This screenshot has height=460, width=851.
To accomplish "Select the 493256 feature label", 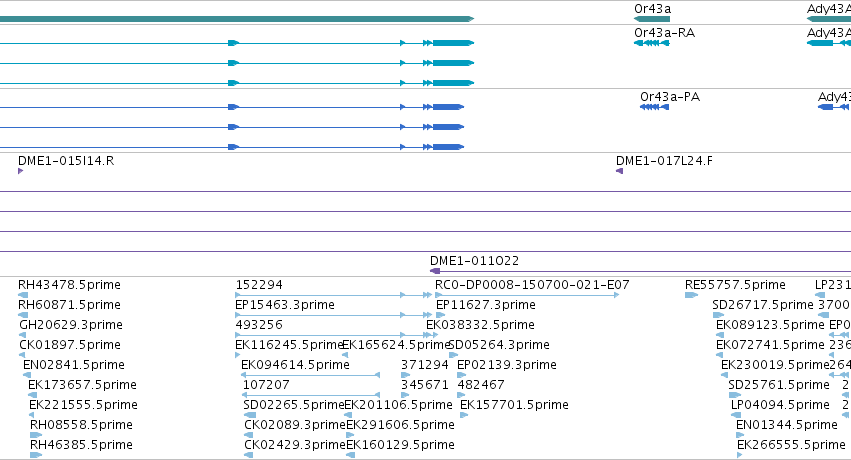I will (259, 325).
